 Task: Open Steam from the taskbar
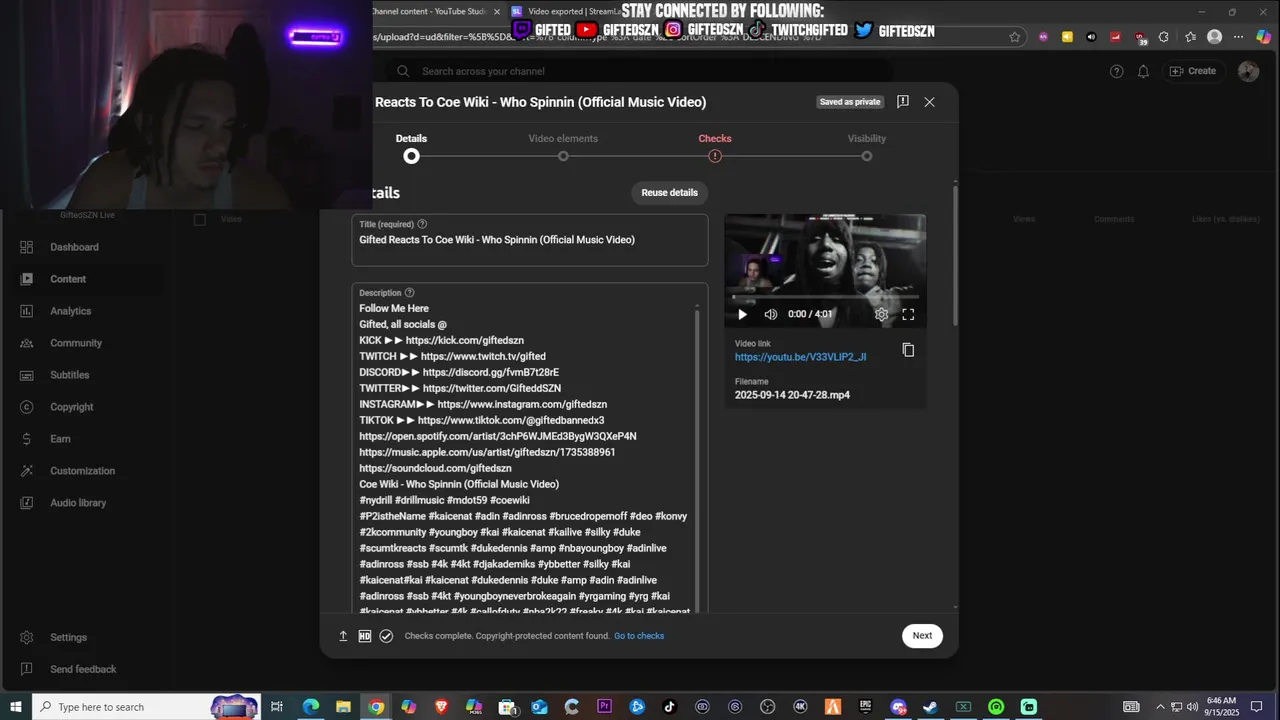[930, 707]
